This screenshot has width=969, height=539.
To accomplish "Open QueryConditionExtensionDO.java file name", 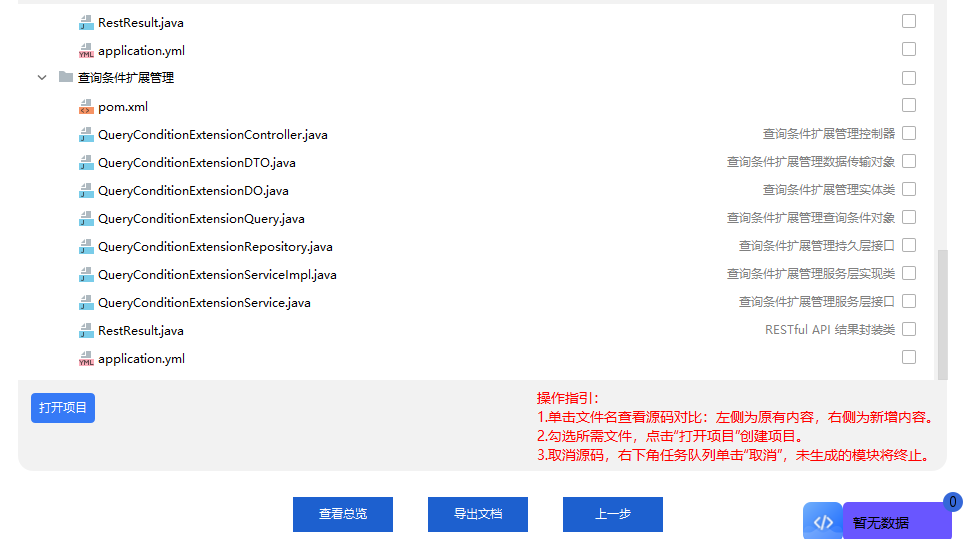I will tap(193, 191).
